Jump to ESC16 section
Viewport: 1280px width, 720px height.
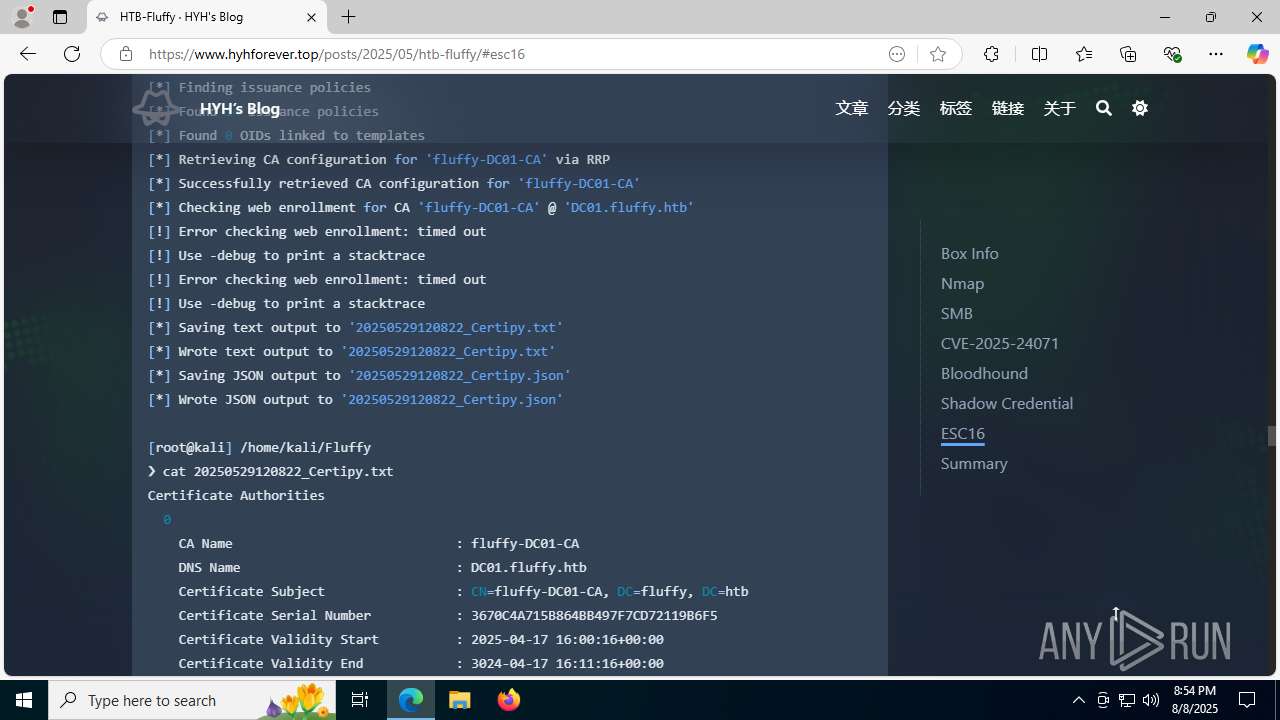963,433
